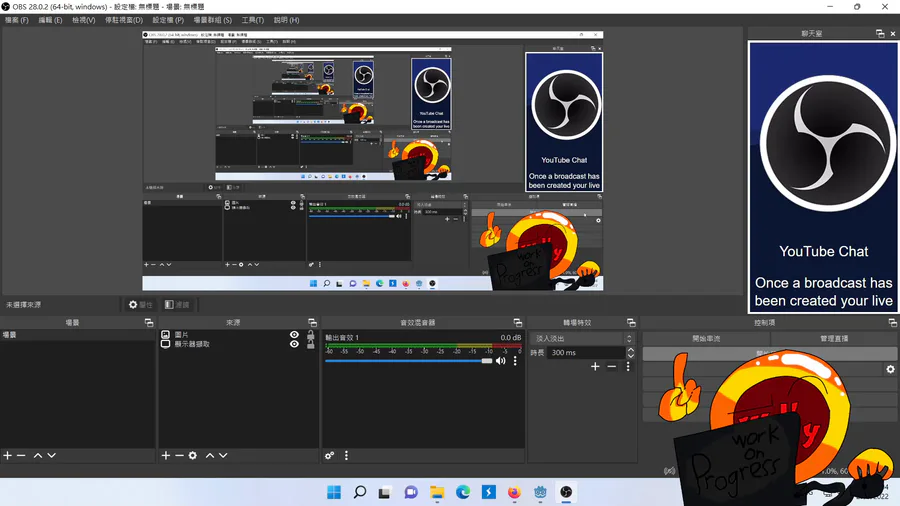
Task: Open File Explorer from taskbar
Action: point(437,492)
